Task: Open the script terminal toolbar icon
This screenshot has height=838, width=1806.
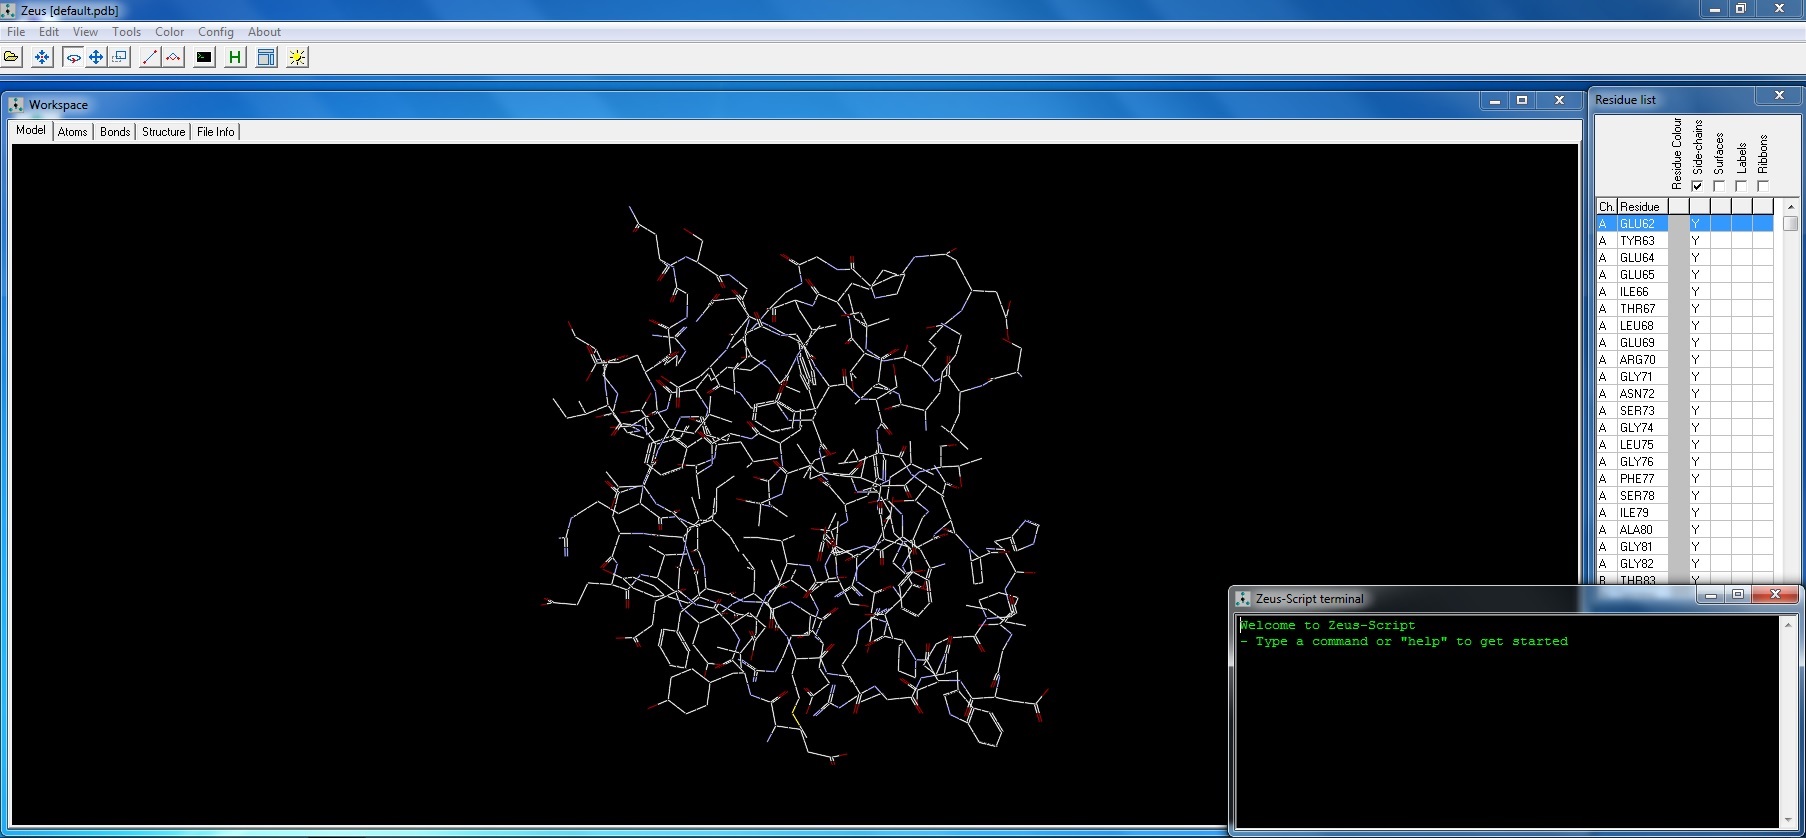Action: (x=204, y=57)
